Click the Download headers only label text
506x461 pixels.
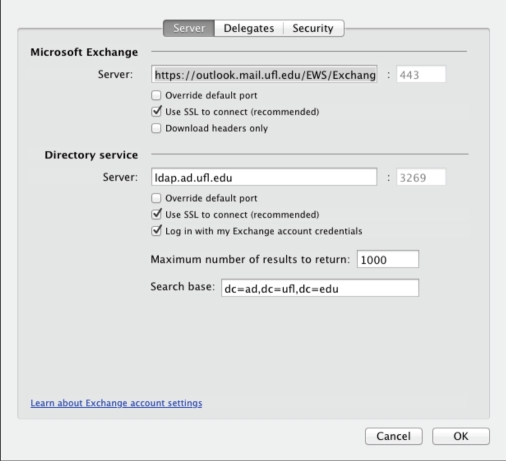click(x=217, y=128)
